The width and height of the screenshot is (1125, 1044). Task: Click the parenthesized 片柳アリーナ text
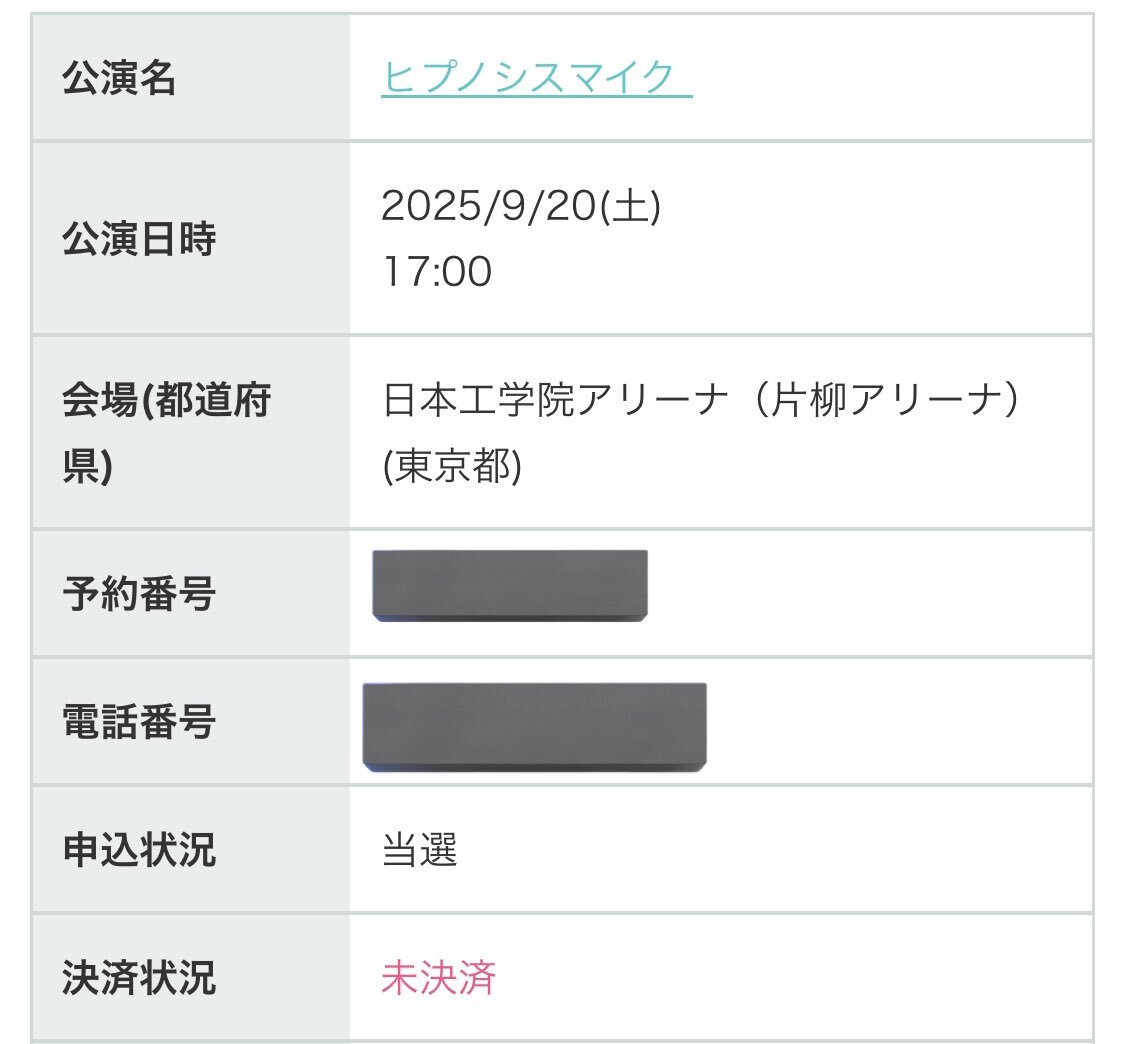click(x=885, y=401)
